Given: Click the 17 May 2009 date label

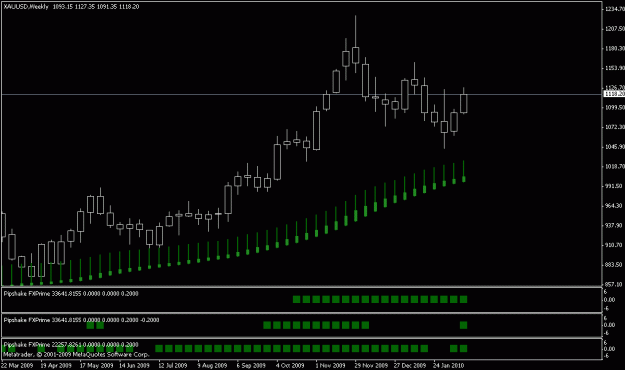Looking at the screenshot, I should click(96, 365).
